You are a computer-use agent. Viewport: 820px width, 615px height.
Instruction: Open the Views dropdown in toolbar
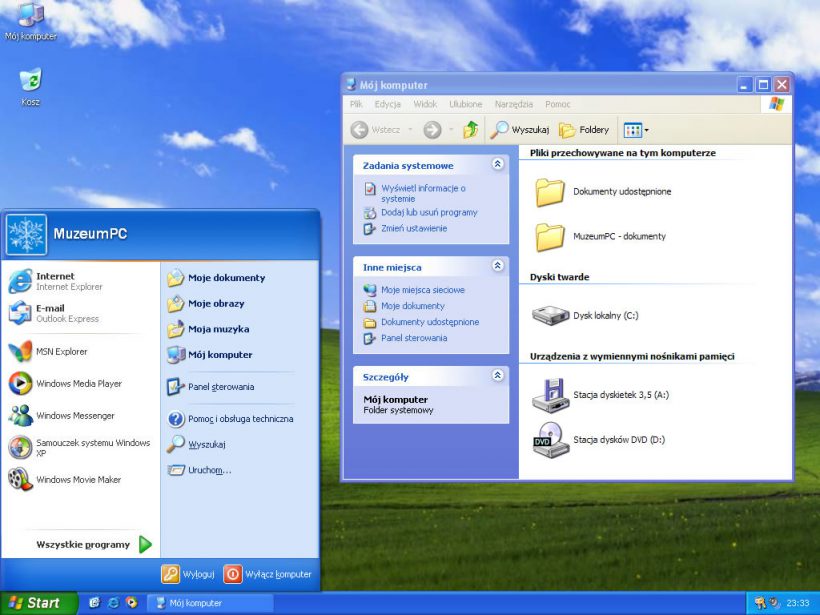point(635,129)
